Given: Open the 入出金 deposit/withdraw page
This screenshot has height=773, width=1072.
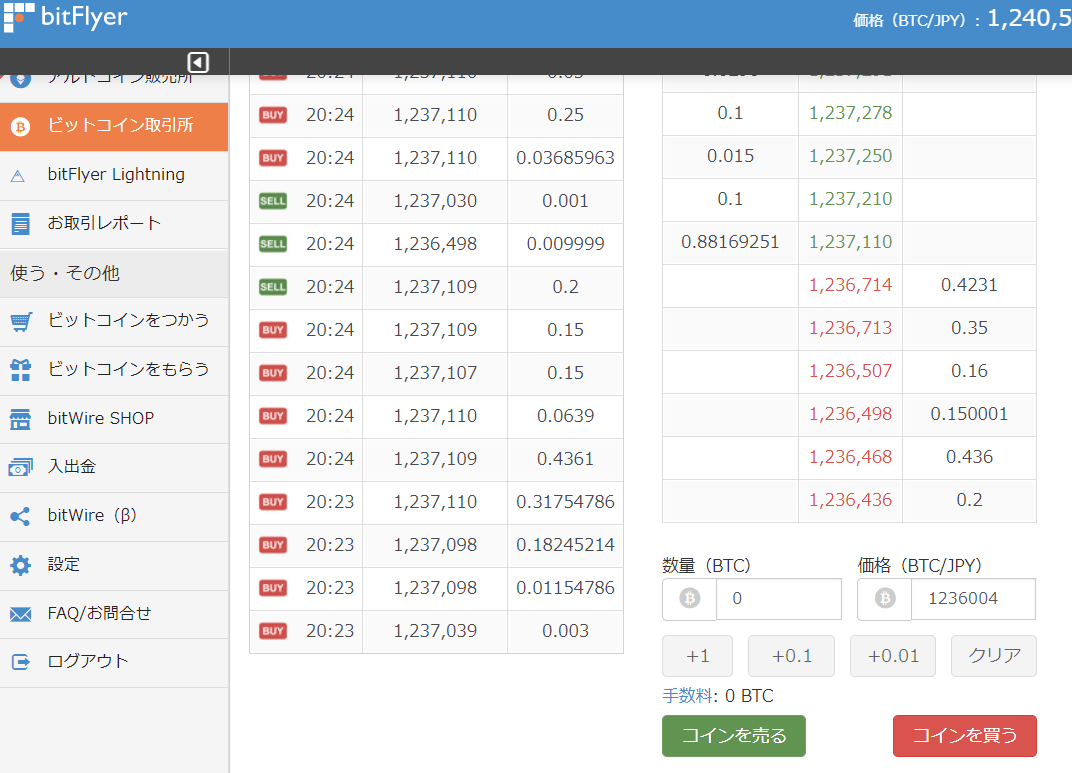Looking at the screenshot, I should click(114, 467).
